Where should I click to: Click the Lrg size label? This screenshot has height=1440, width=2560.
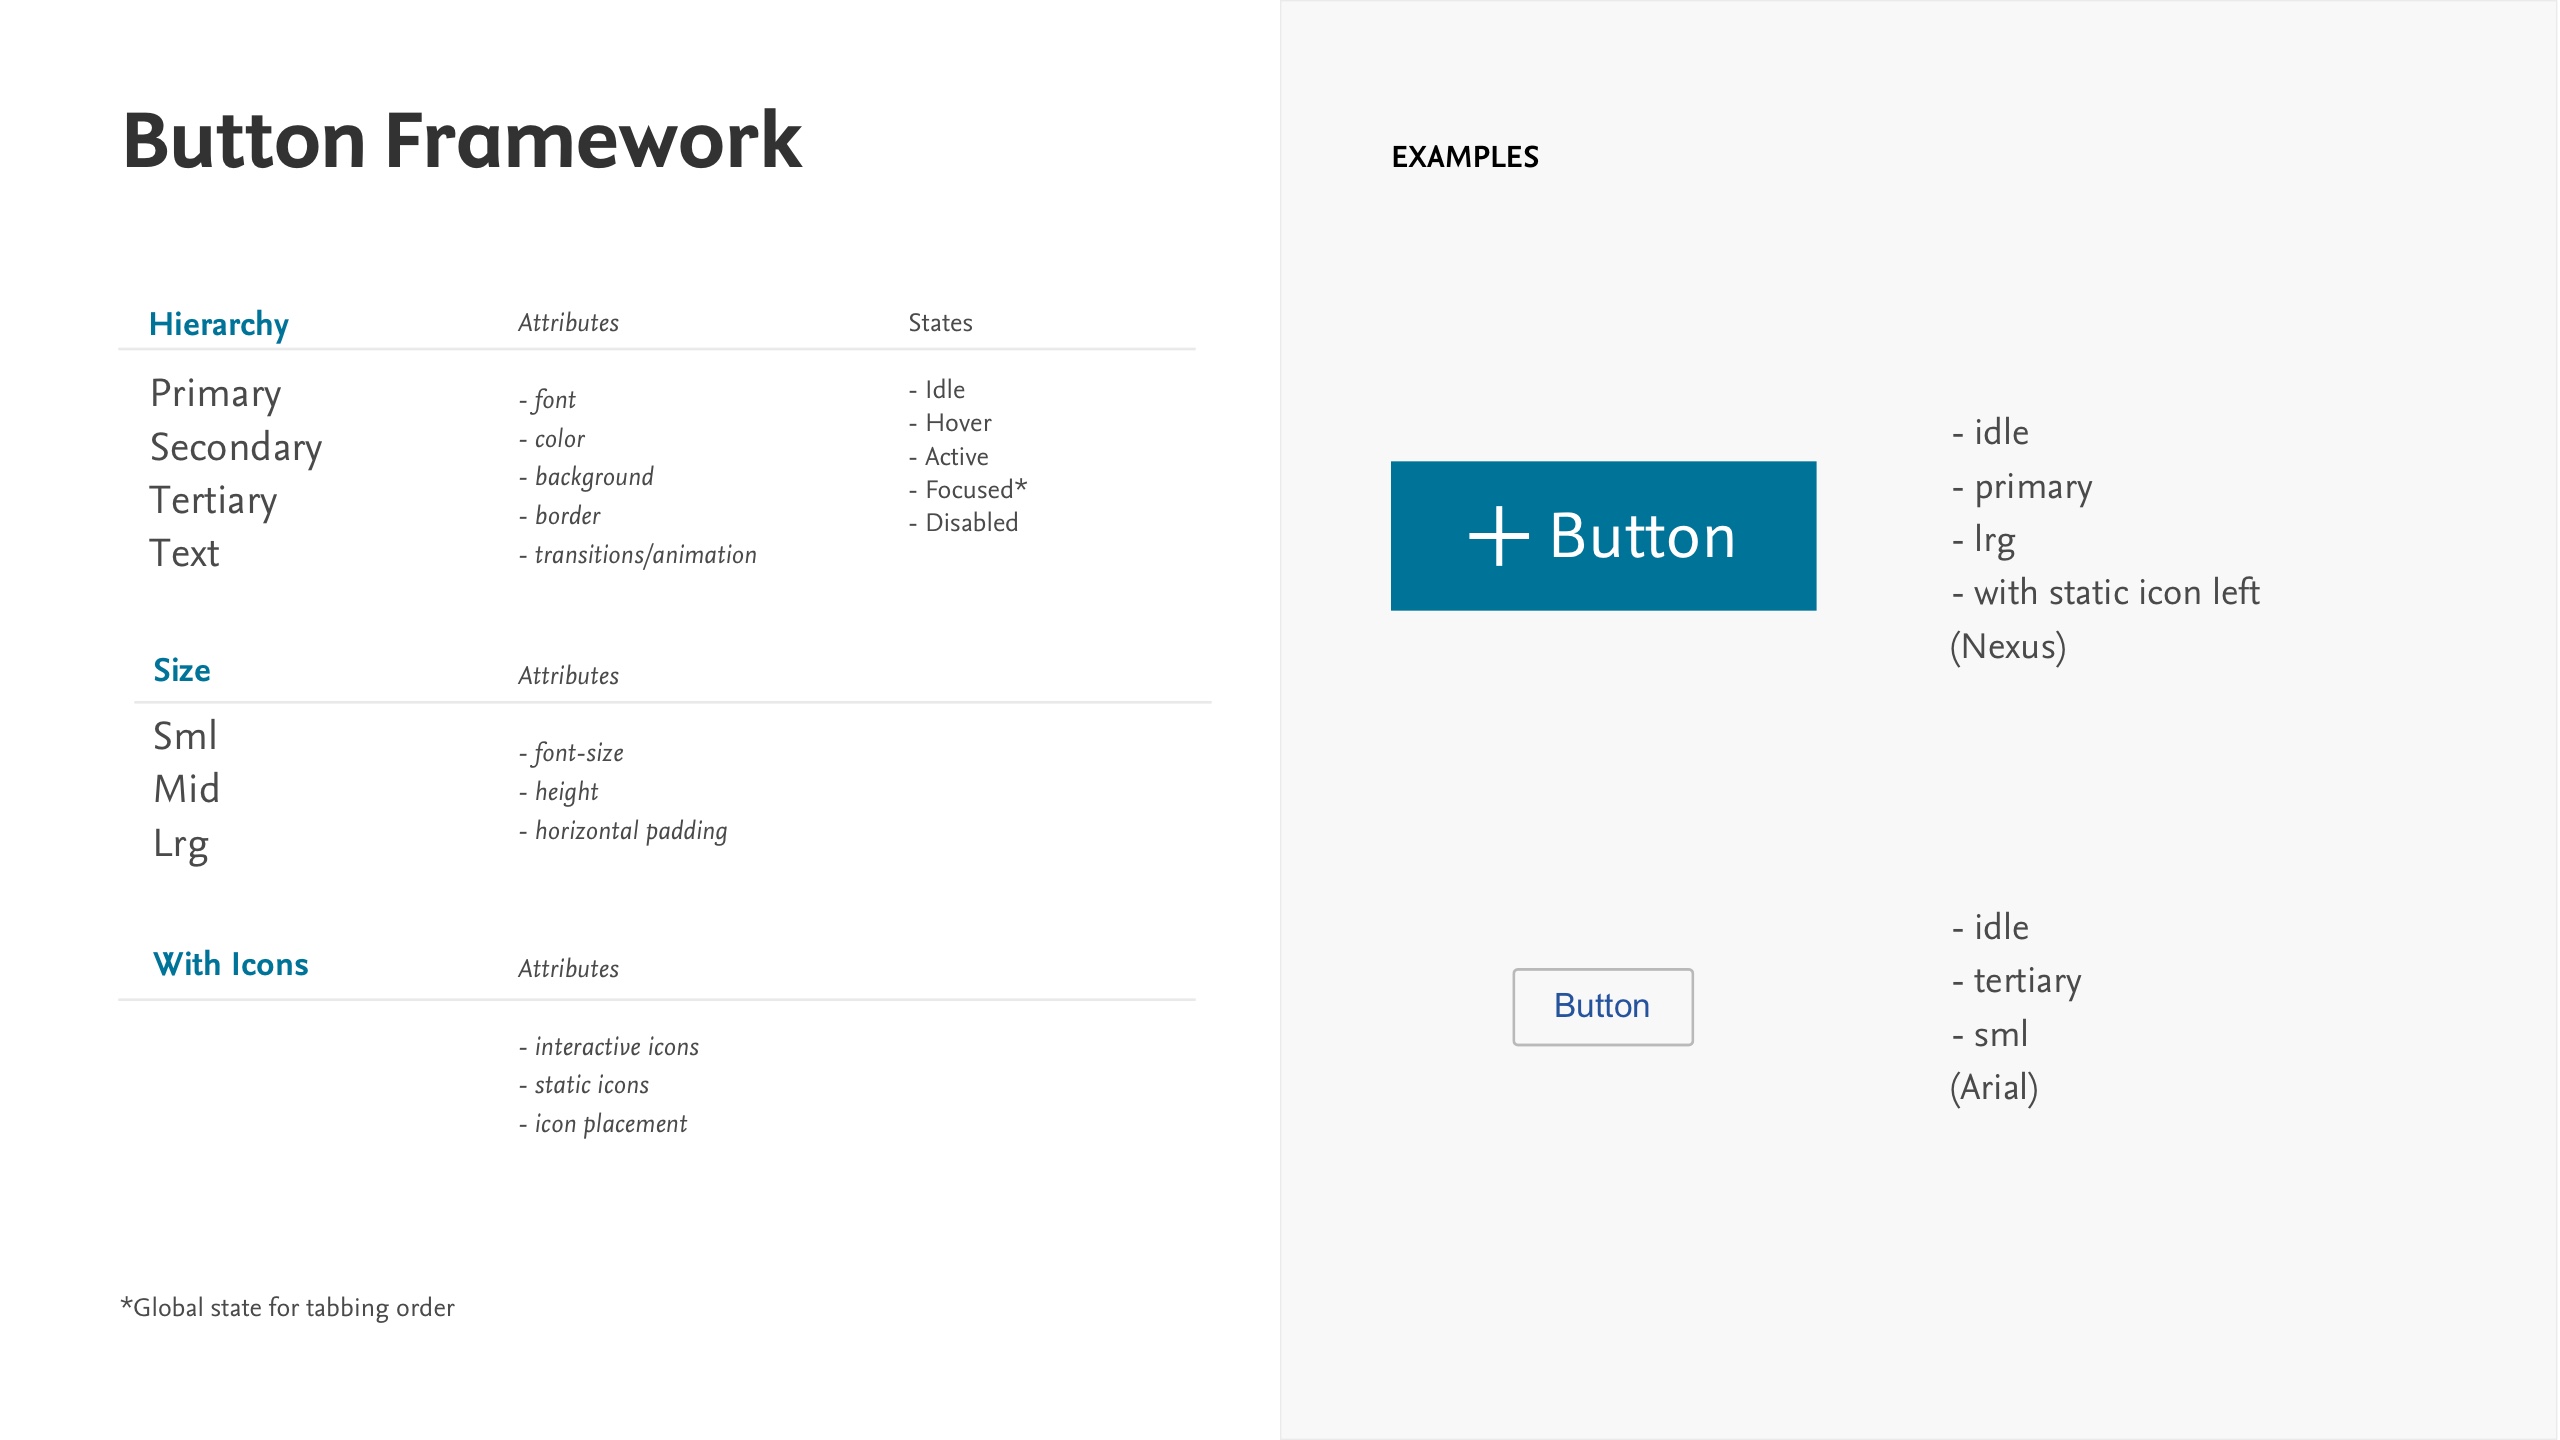[181, 844]
